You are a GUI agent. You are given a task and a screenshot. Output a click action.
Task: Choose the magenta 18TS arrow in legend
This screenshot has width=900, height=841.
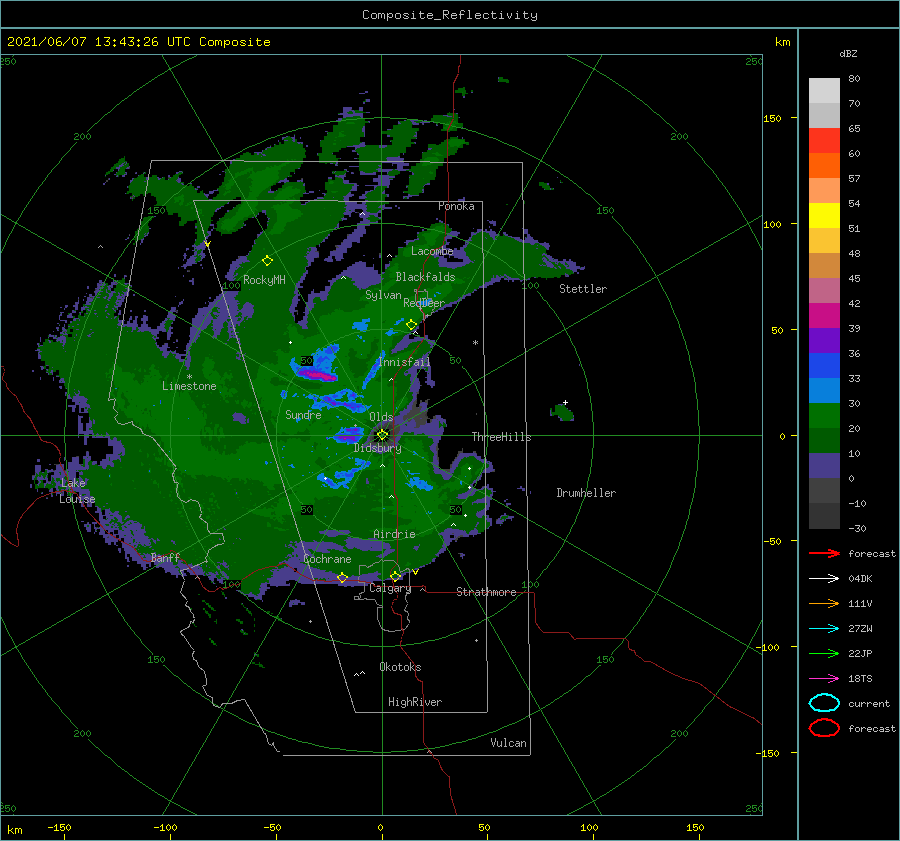coord(824,679)
